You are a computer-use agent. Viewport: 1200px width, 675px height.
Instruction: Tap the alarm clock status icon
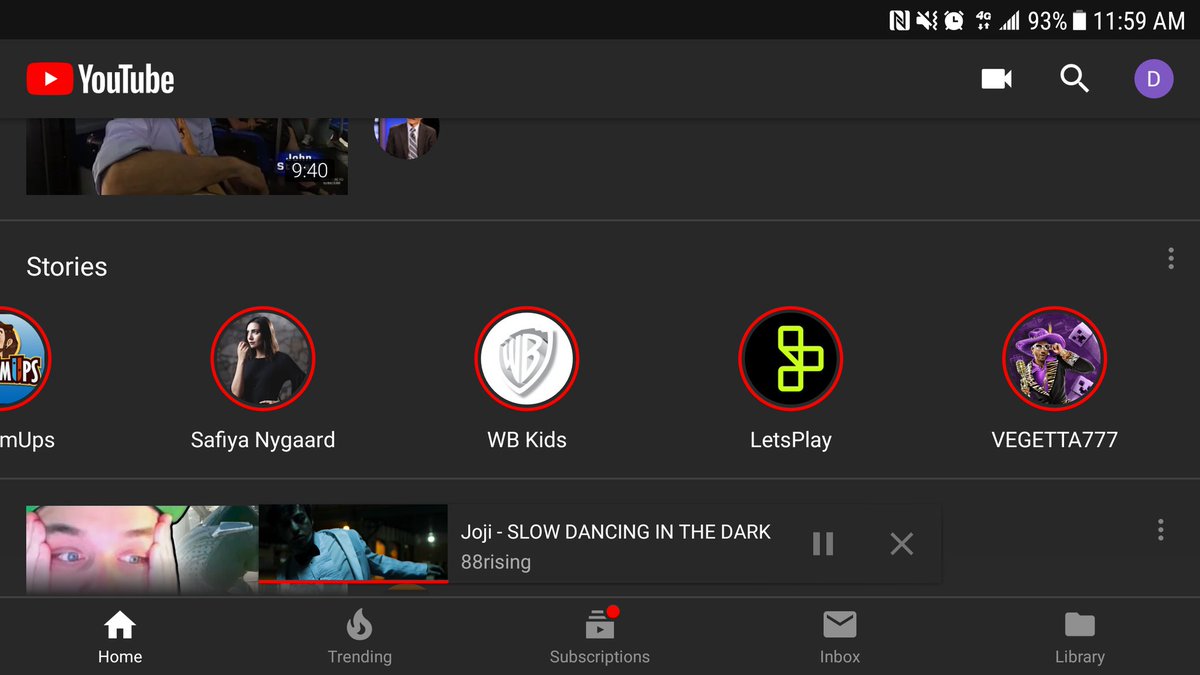coord(953,20)
